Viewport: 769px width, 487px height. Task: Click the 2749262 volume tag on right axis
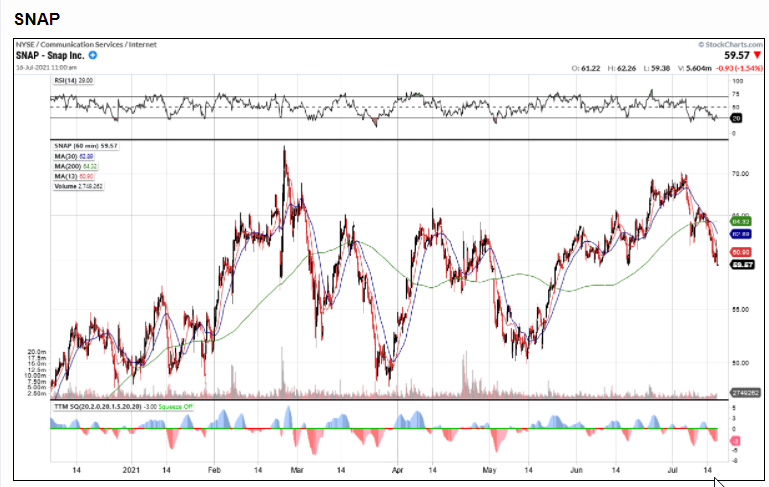(745, 393)
